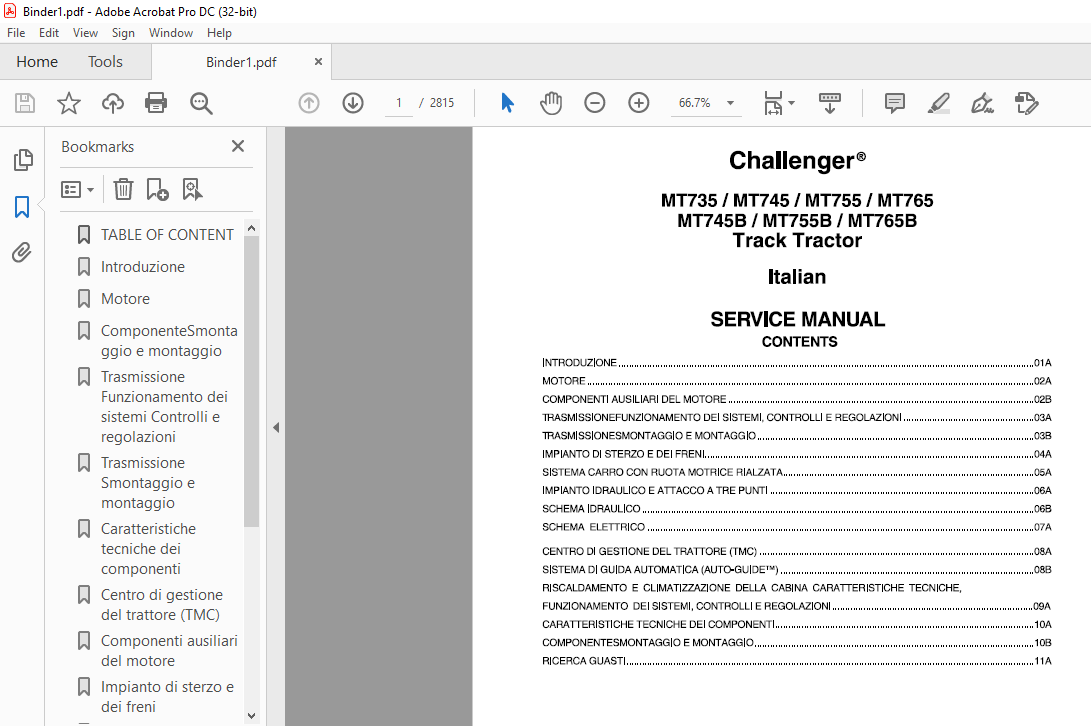Add new bookmark icon

(x=157, y=189)
